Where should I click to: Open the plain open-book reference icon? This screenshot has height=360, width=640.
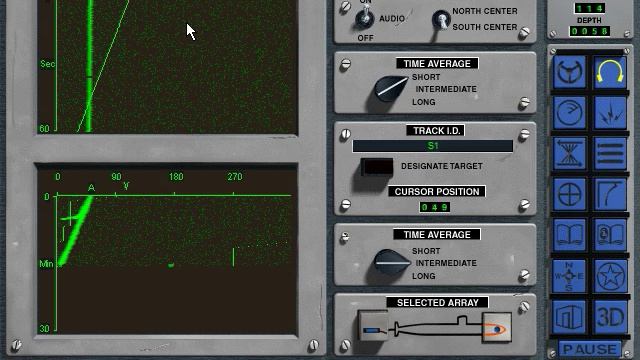[x=569, y=236]
